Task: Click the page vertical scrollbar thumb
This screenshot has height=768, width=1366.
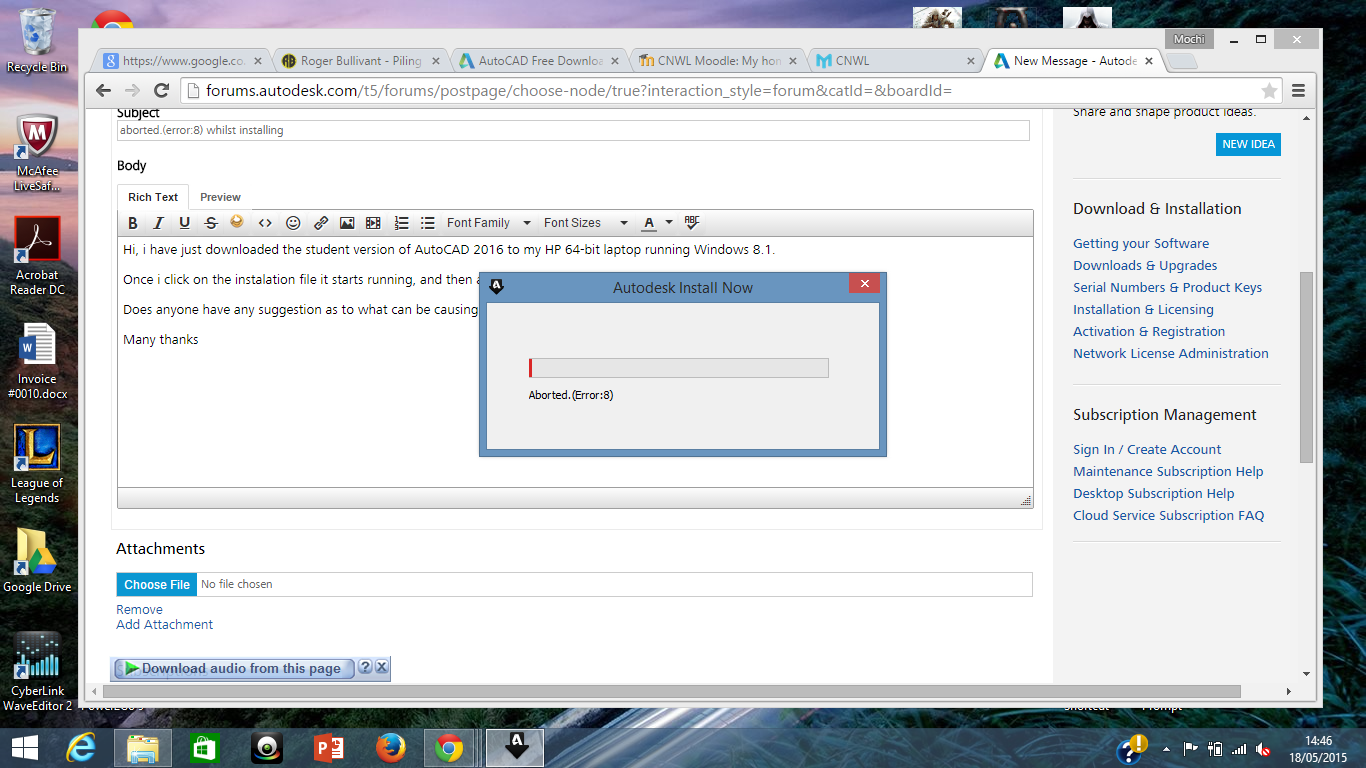Action: [x=1306, y=367]
